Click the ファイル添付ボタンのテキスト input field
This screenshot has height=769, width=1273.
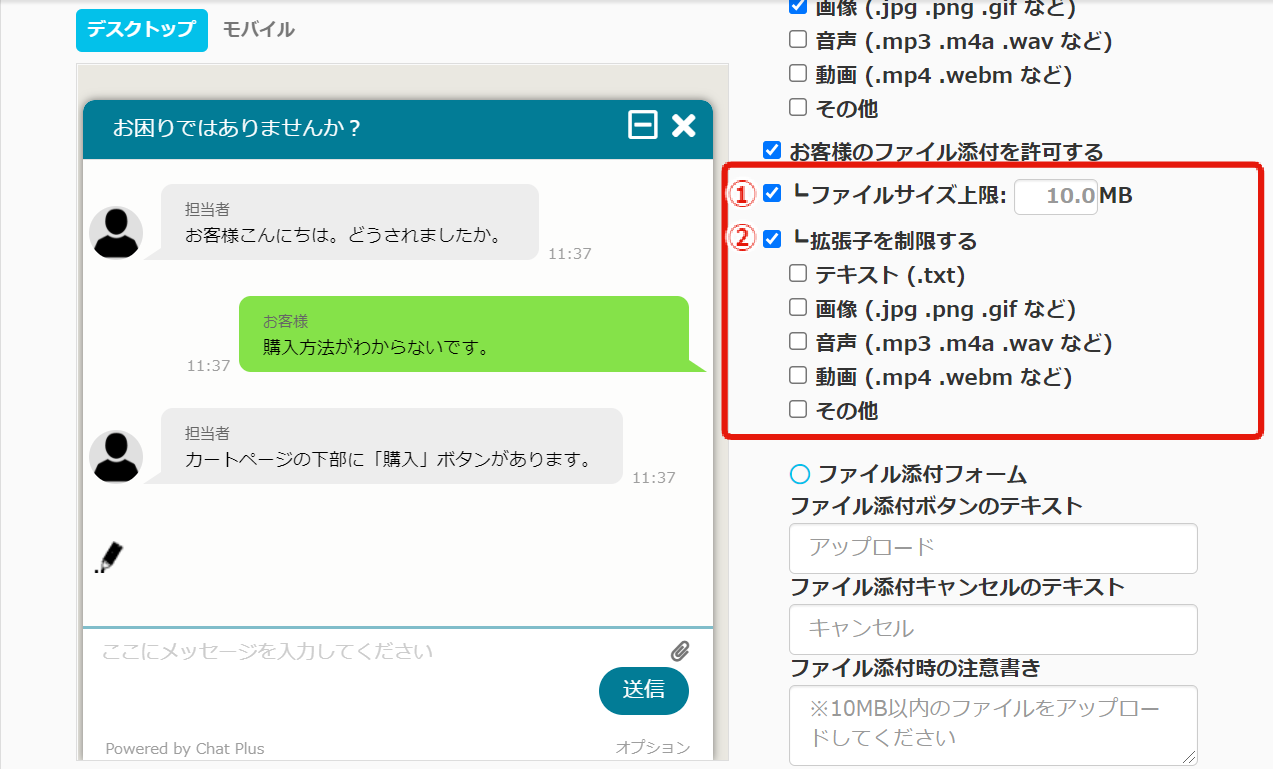[x=992, y=548]
